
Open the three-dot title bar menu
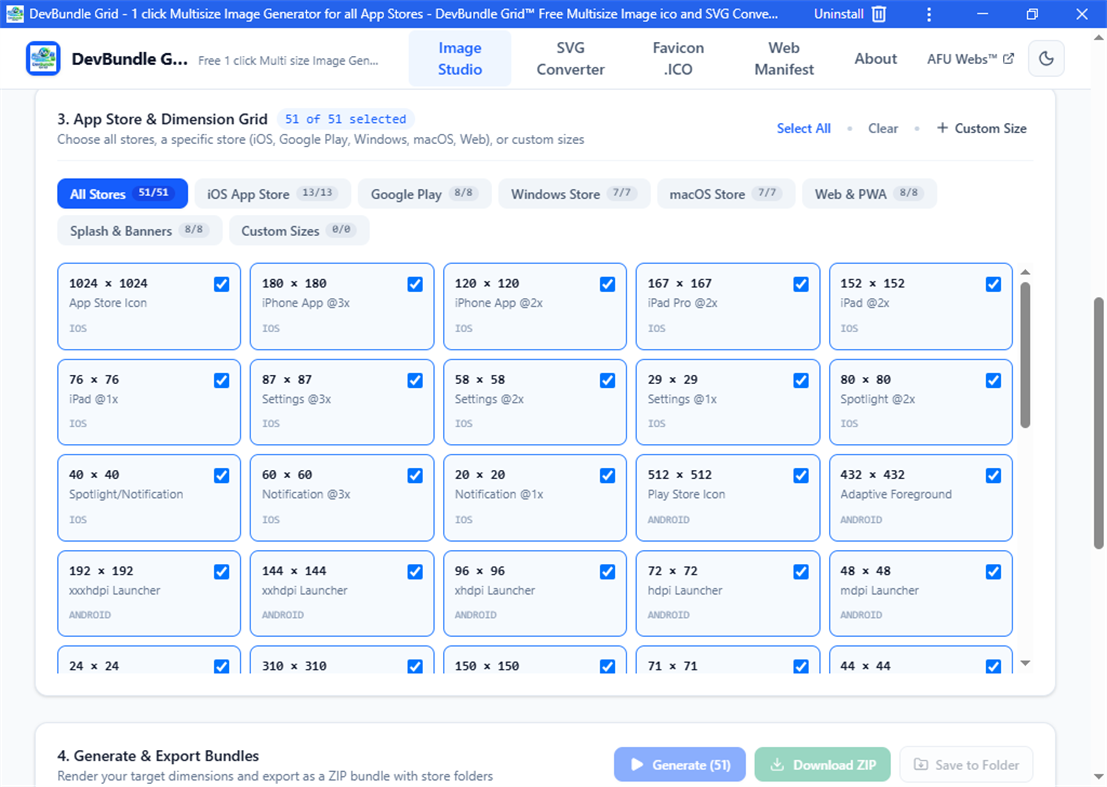point(929,14)
